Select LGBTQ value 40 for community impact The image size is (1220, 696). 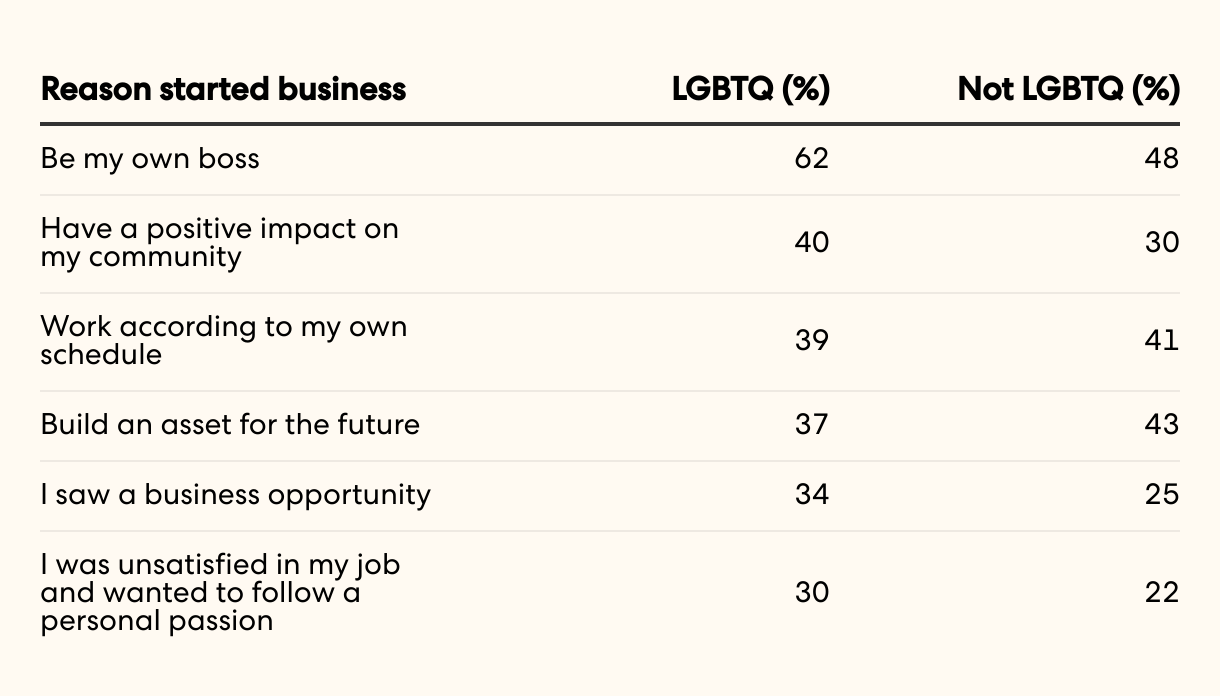pyautogui.click(x=811, y=243)
